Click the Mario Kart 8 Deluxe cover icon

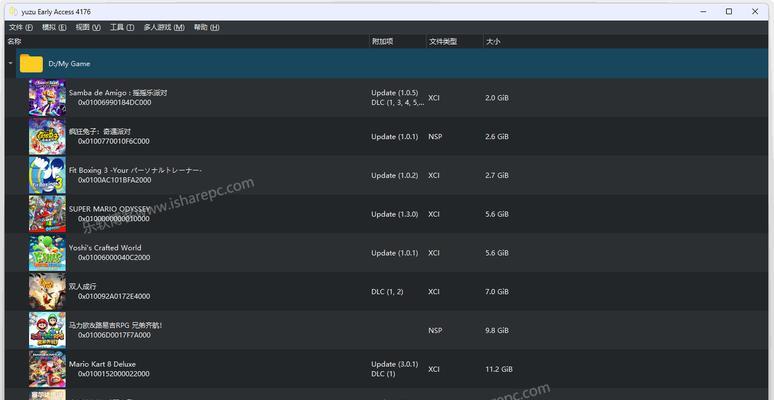(x=47, y=369)
